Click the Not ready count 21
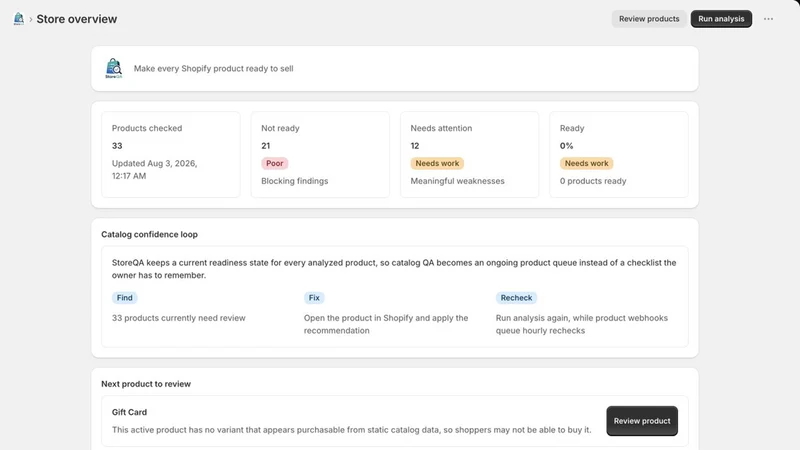800x450 pixels. click(265, 146)
